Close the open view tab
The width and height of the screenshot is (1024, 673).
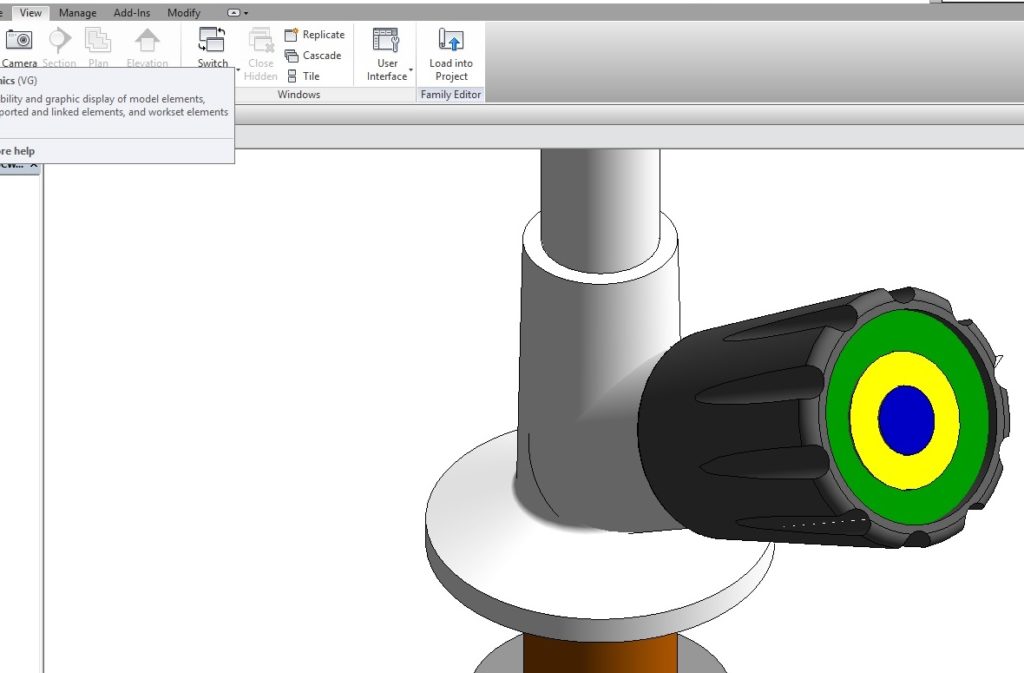coord(34,166)
